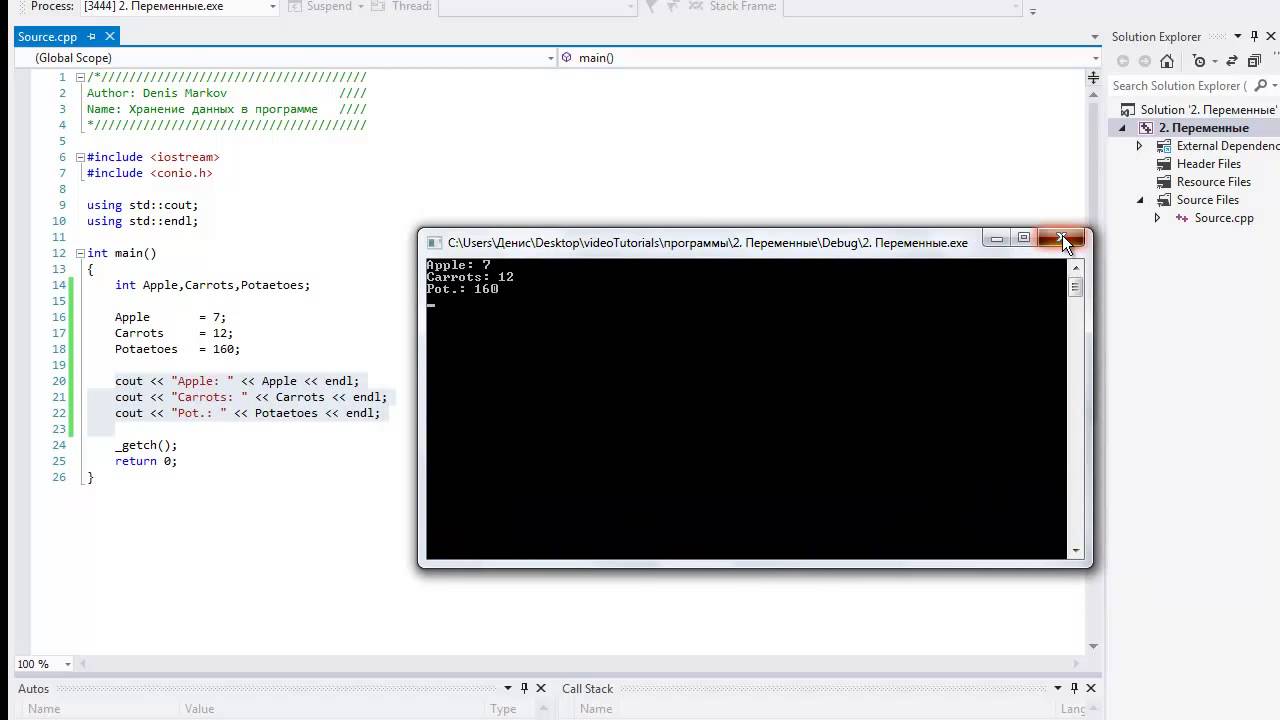Open Solution Explorer window options arrow
This screenshot has width=1280, height=720.
pyautogui.click(x=1238, y=37)
